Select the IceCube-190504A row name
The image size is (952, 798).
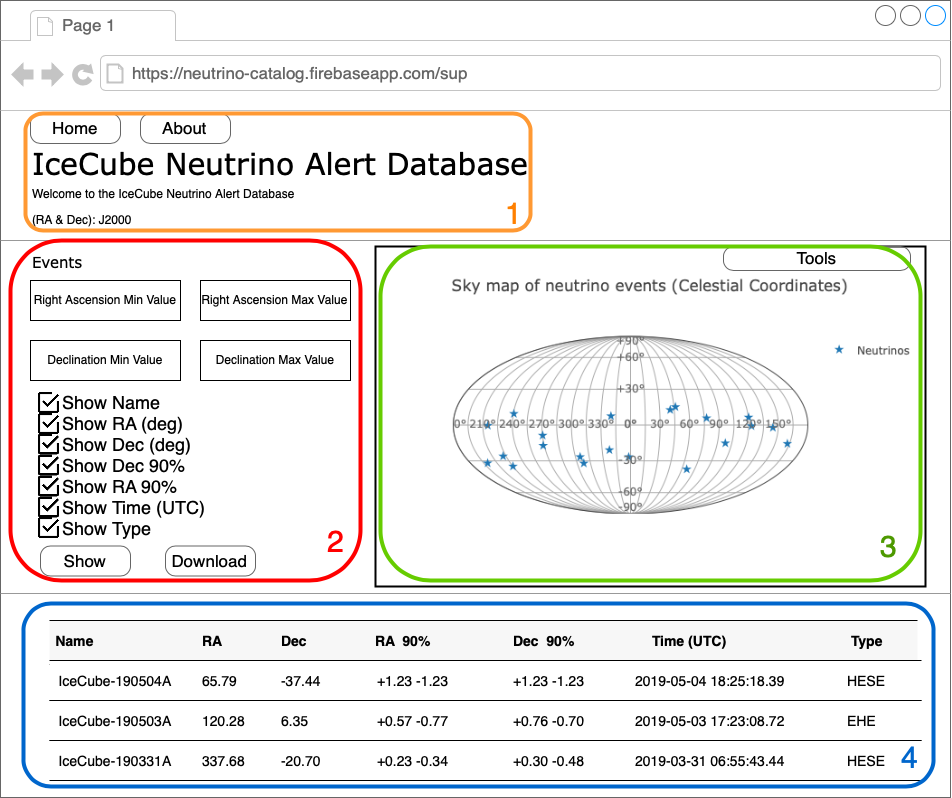(115, 681)
